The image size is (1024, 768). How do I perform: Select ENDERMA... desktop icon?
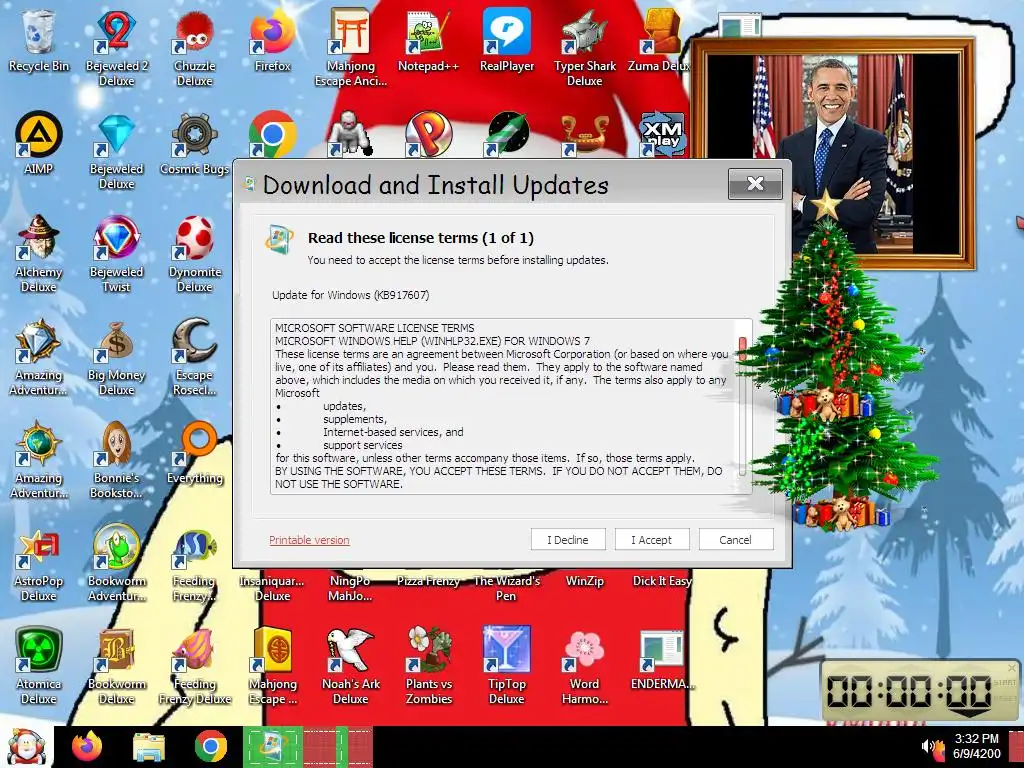tap(662, 660)
